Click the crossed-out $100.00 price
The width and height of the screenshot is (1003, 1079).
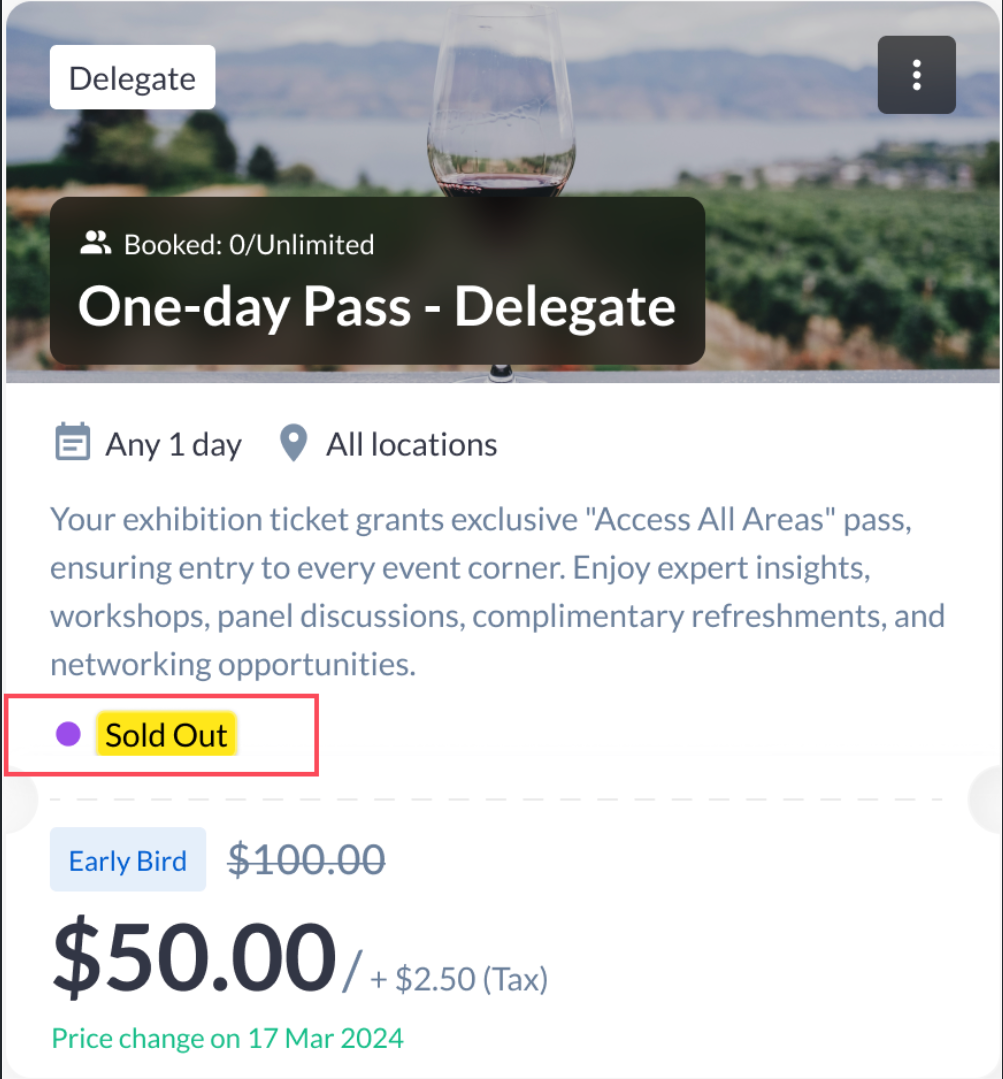coord(306,859)
